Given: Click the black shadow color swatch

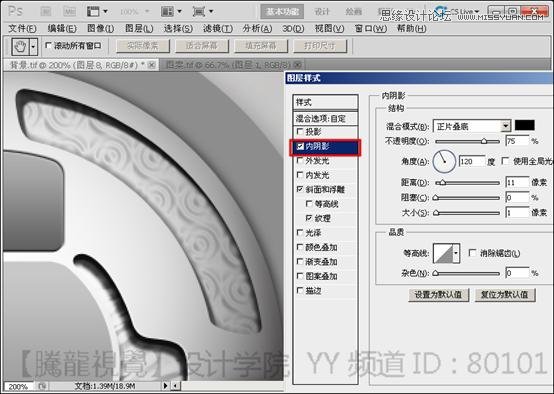Looking at the screenshot, I should click(x=524, y=126).
